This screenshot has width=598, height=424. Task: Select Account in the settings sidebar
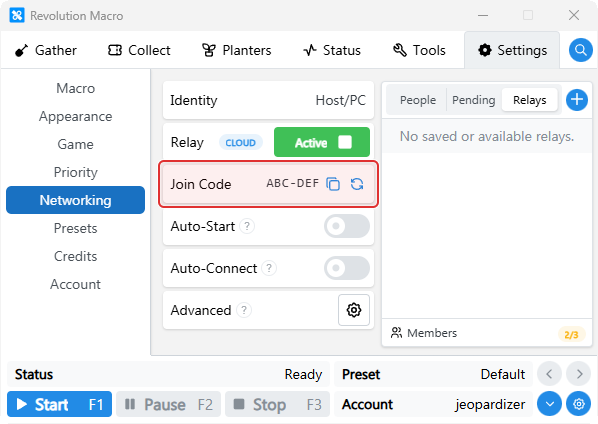coord(76,284)
